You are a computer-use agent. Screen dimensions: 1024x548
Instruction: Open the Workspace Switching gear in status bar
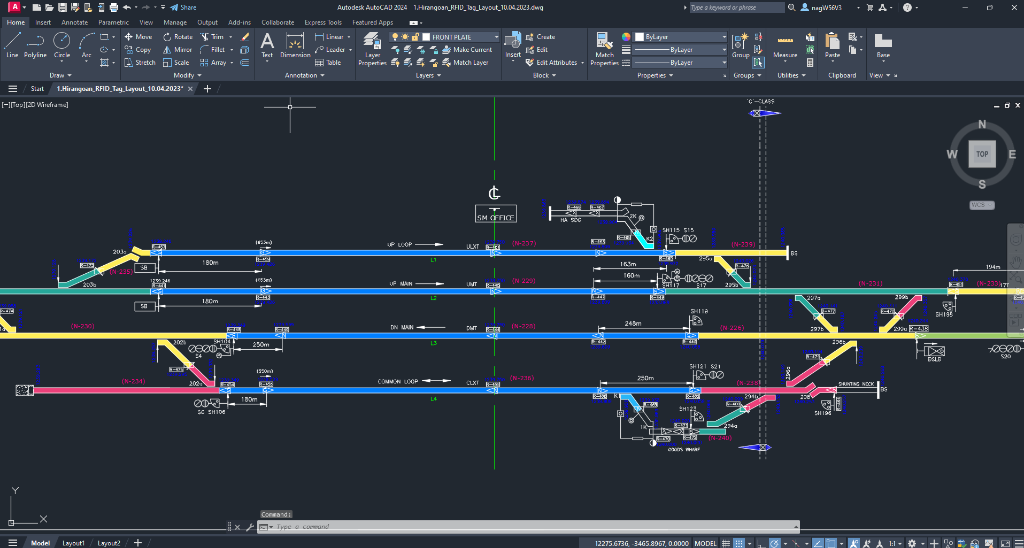[912, 543]
